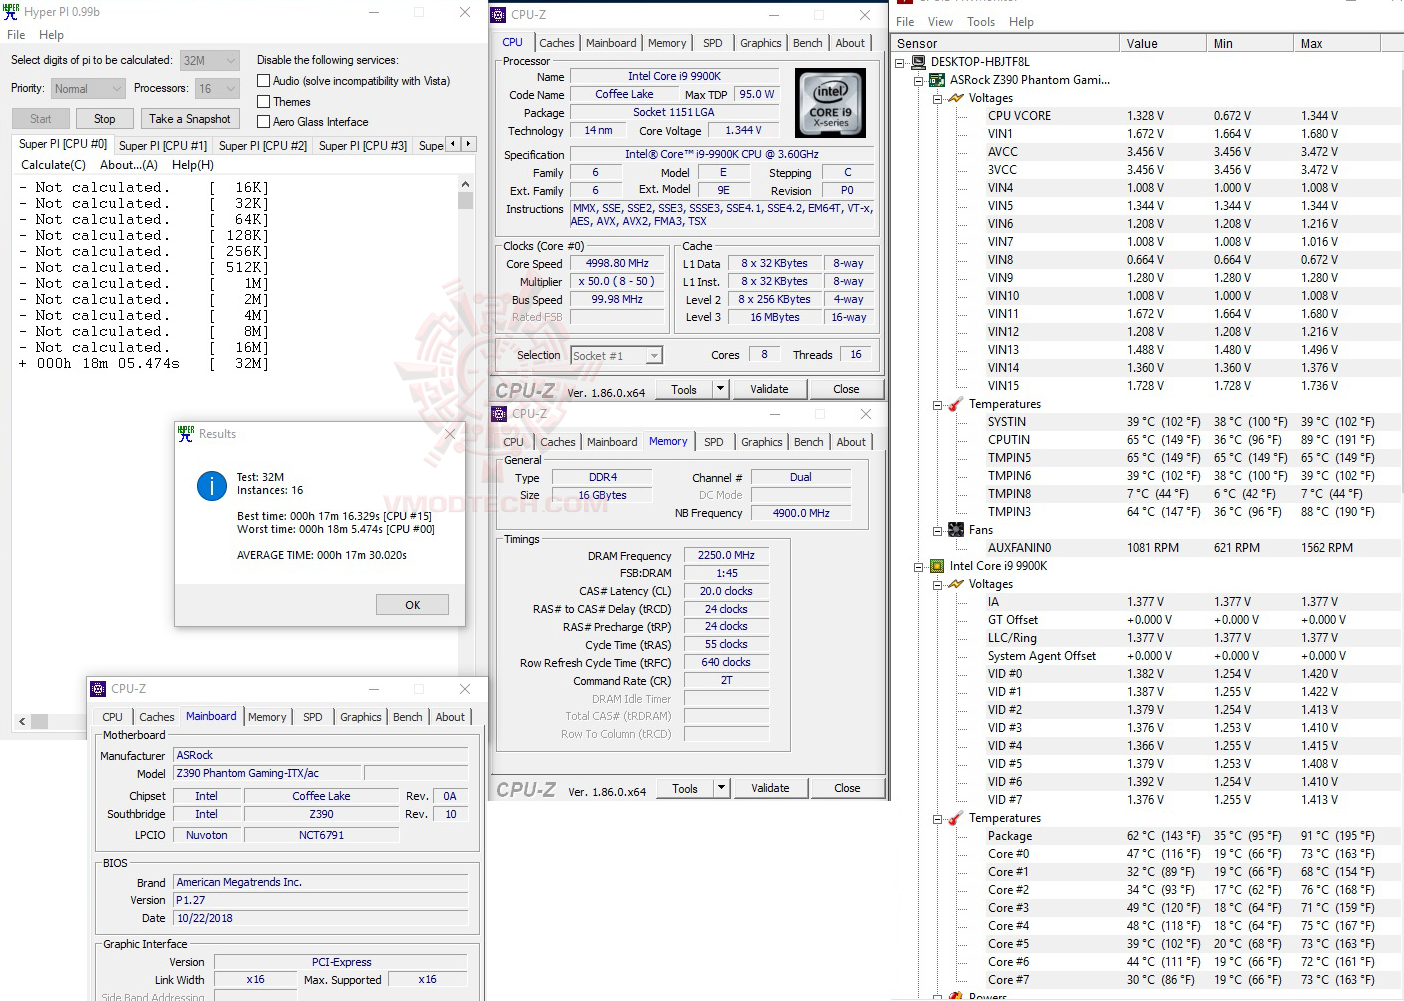
Task: Click Validate in the CPU-Z Memory window
Action: point(770,788)
